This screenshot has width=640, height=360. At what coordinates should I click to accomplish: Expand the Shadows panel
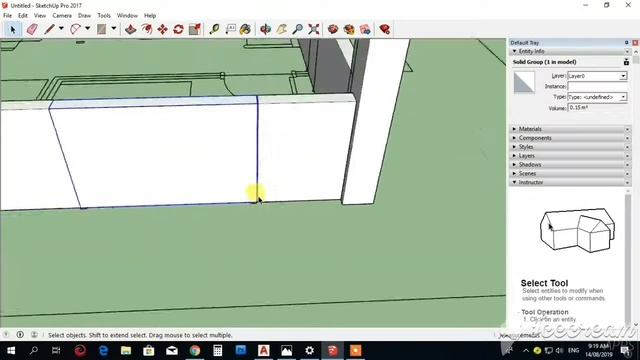point(514,164)
